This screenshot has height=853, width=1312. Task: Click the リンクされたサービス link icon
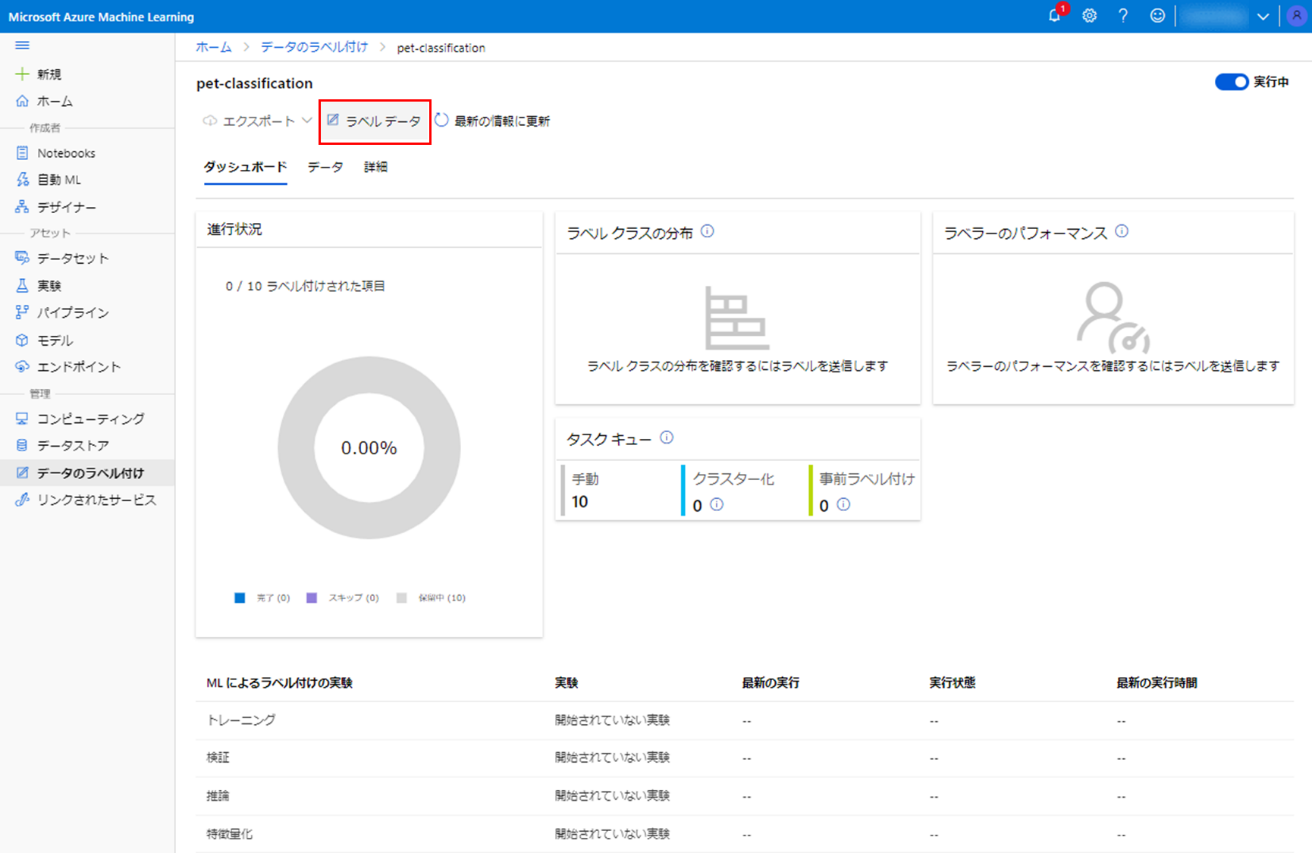click(22, 500)
